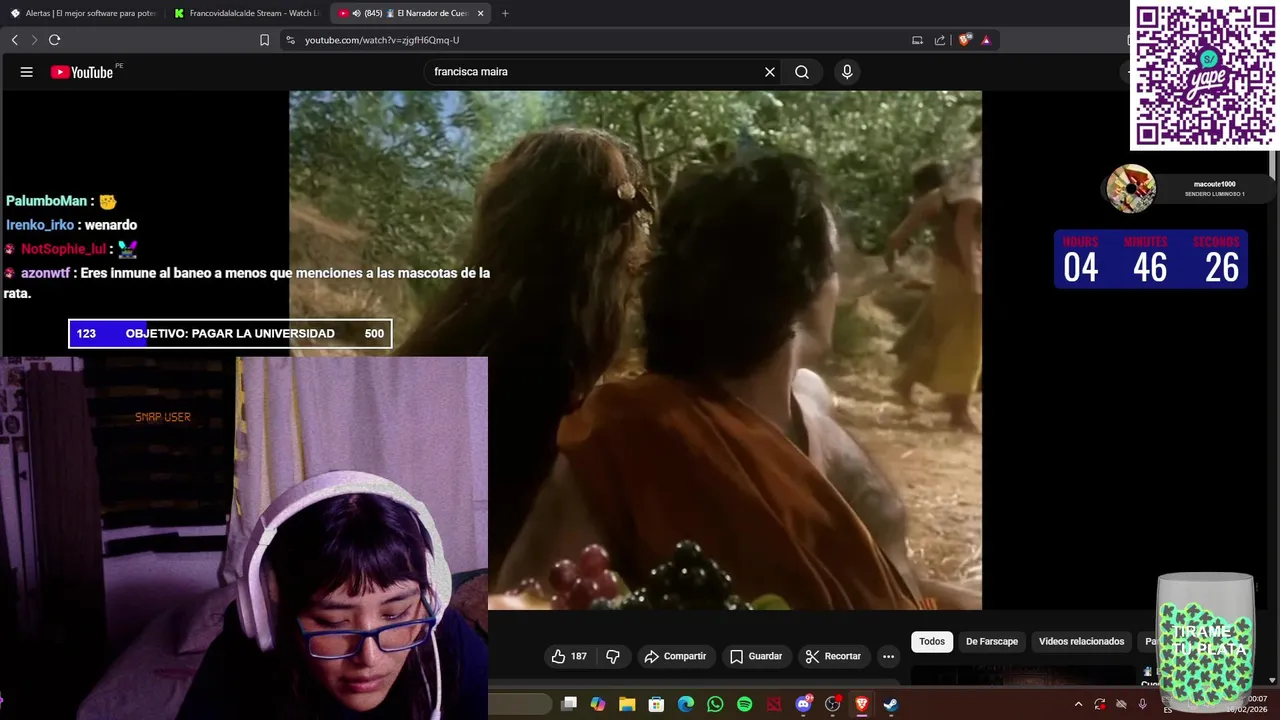This screenshot has height=720, width=1280.
Task: Open Brave Shields lion icon
Action: click(965, 40)
